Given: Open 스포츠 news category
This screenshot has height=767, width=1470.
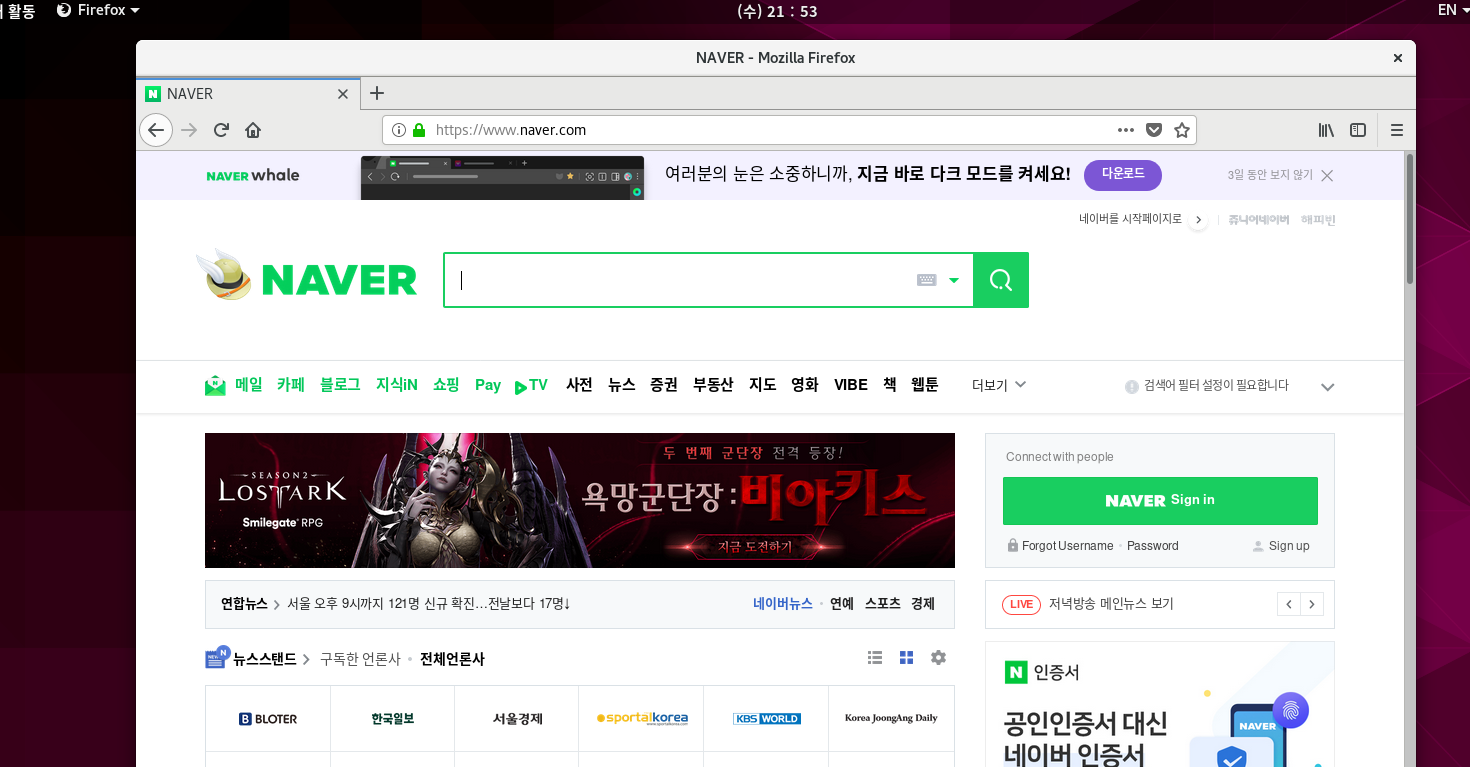Looking at the screenshot, I should coord(883,604).
